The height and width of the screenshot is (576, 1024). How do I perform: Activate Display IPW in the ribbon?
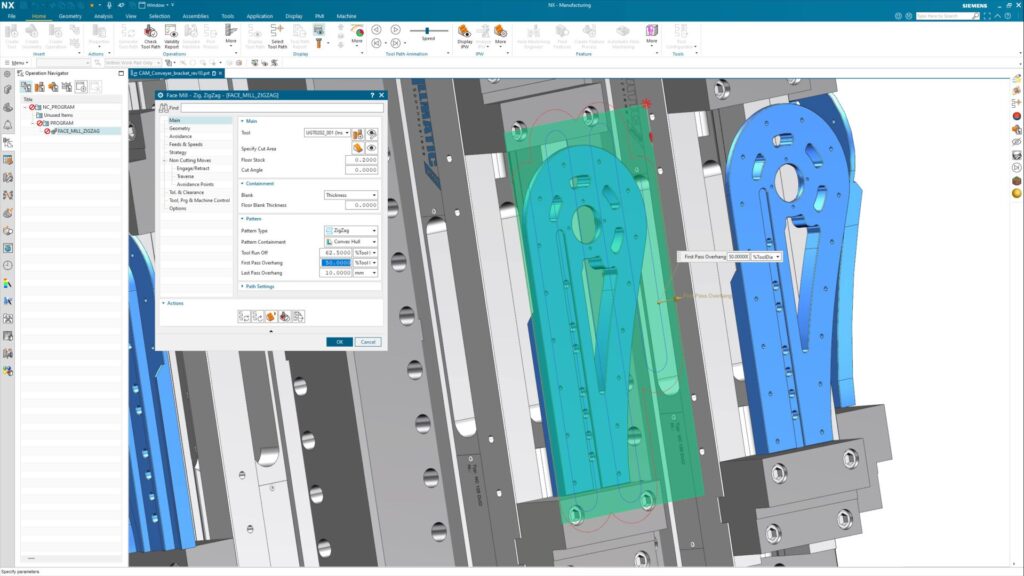pos(464,32)
